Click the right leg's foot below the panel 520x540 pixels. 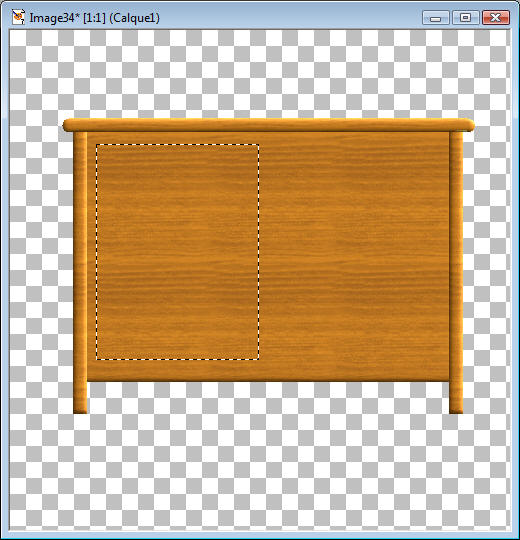456,398
